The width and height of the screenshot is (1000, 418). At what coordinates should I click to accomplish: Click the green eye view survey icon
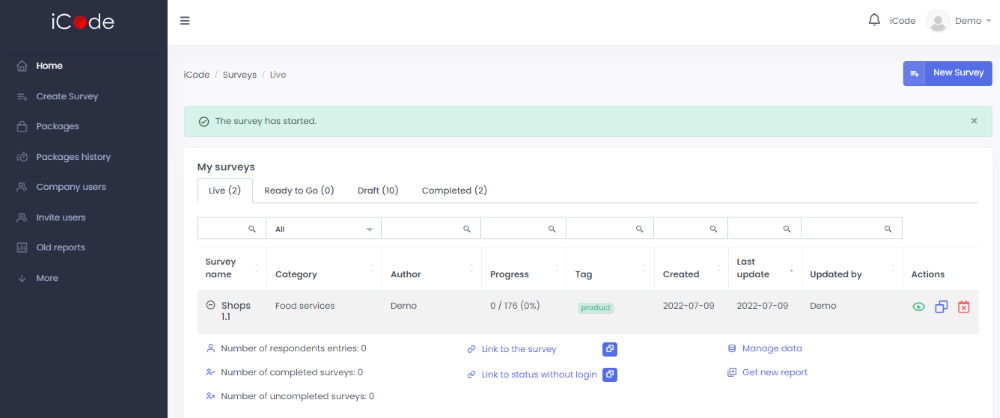coord(918,307)
